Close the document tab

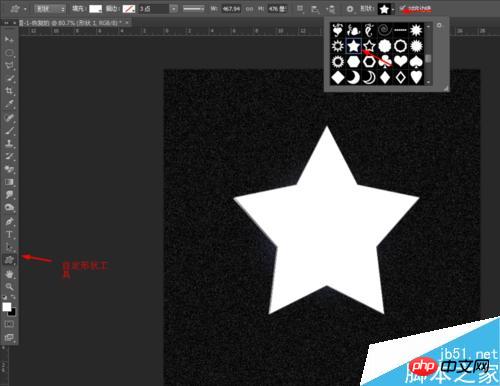(x=127, y=23)
